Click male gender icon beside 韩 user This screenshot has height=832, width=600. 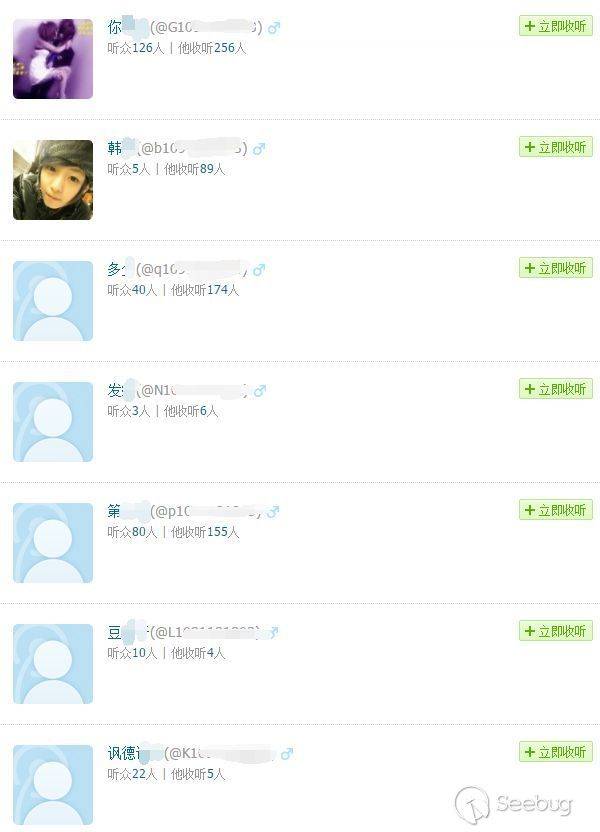[259, 149]
